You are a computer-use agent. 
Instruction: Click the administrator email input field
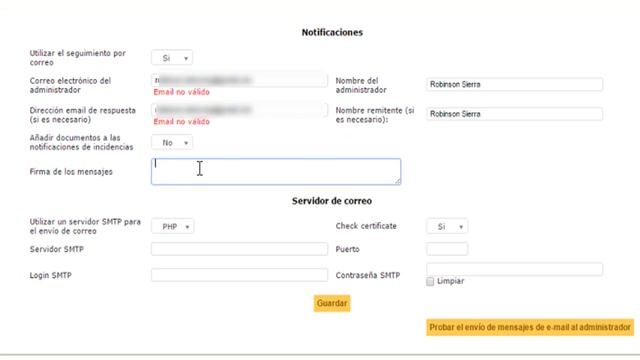(x=239, y=80)
